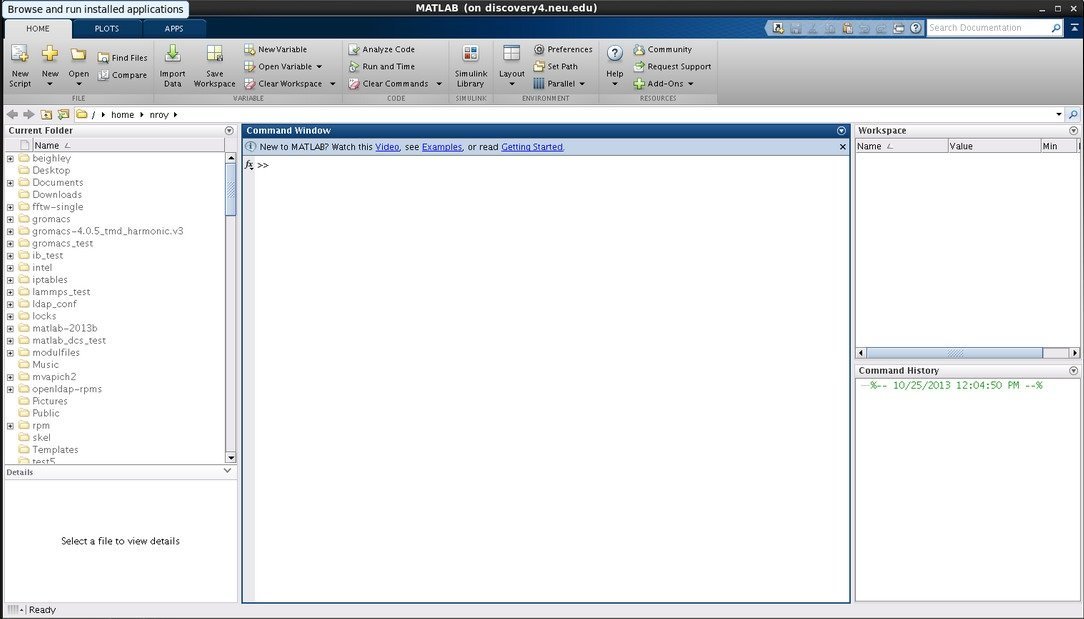Open the new shortcut icon in the quick access toolbar
This screenshot has height=619, width=1084.
click(778, 28)
